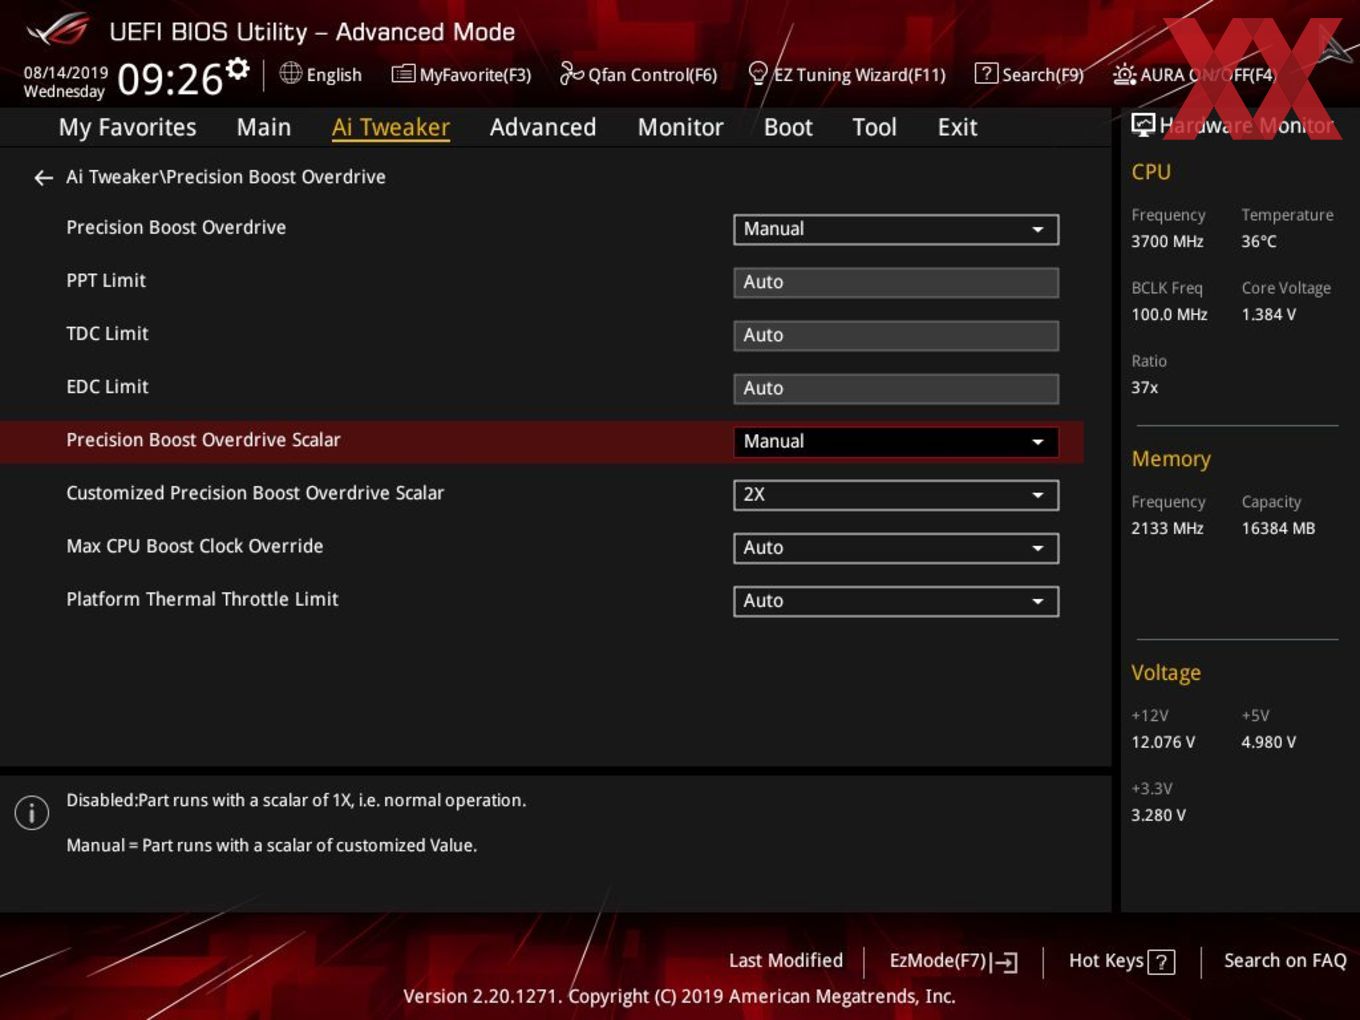The width and height of the screenshot is (1360, 1020).
Task: Click the TDC Limit input field
Action: coord(896,335)
